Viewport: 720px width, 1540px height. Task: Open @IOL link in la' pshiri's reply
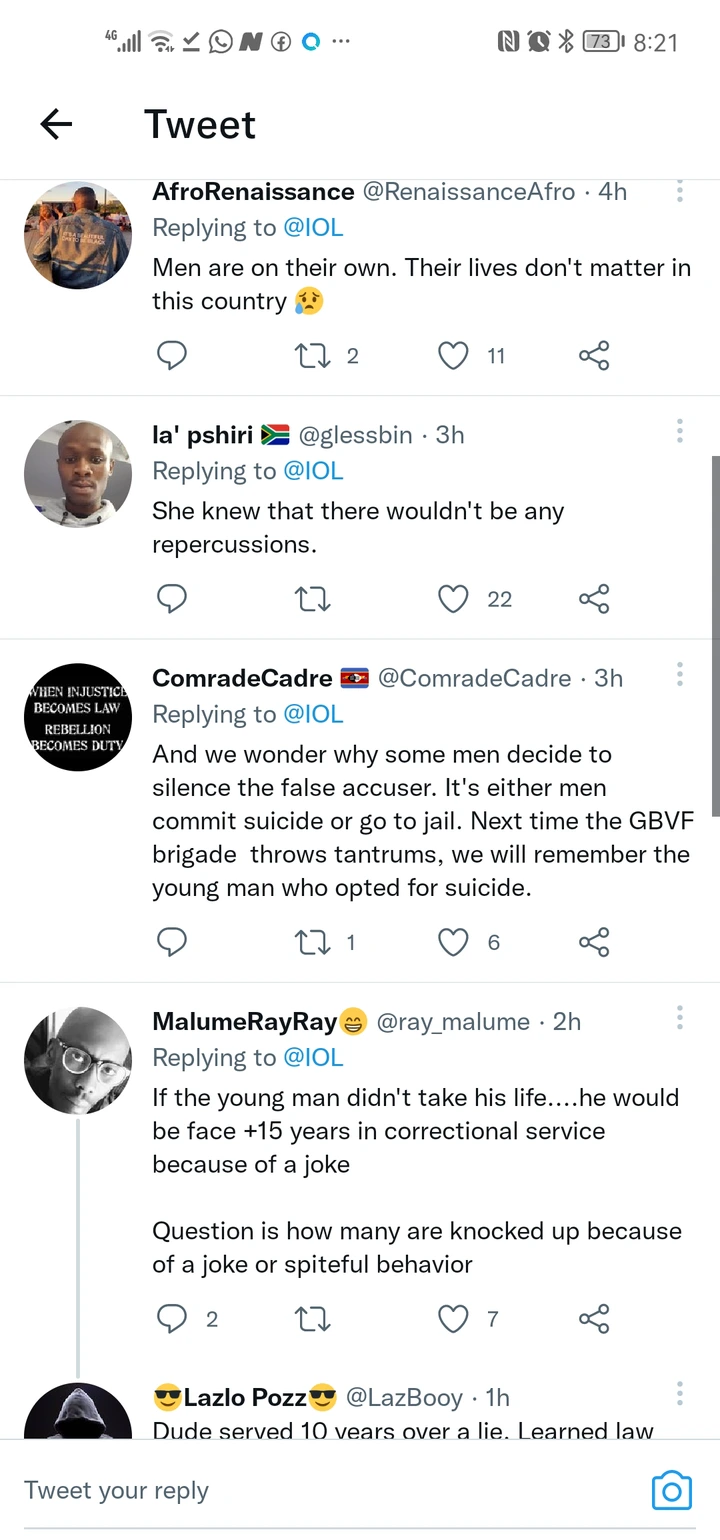click(x=313, y=471)
